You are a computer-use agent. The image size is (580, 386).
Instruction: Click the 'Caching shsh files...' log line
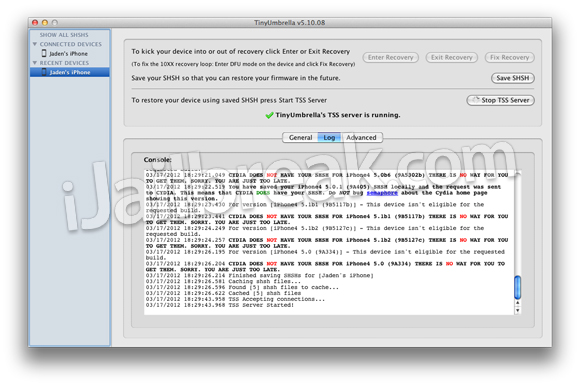click(223, 281)
